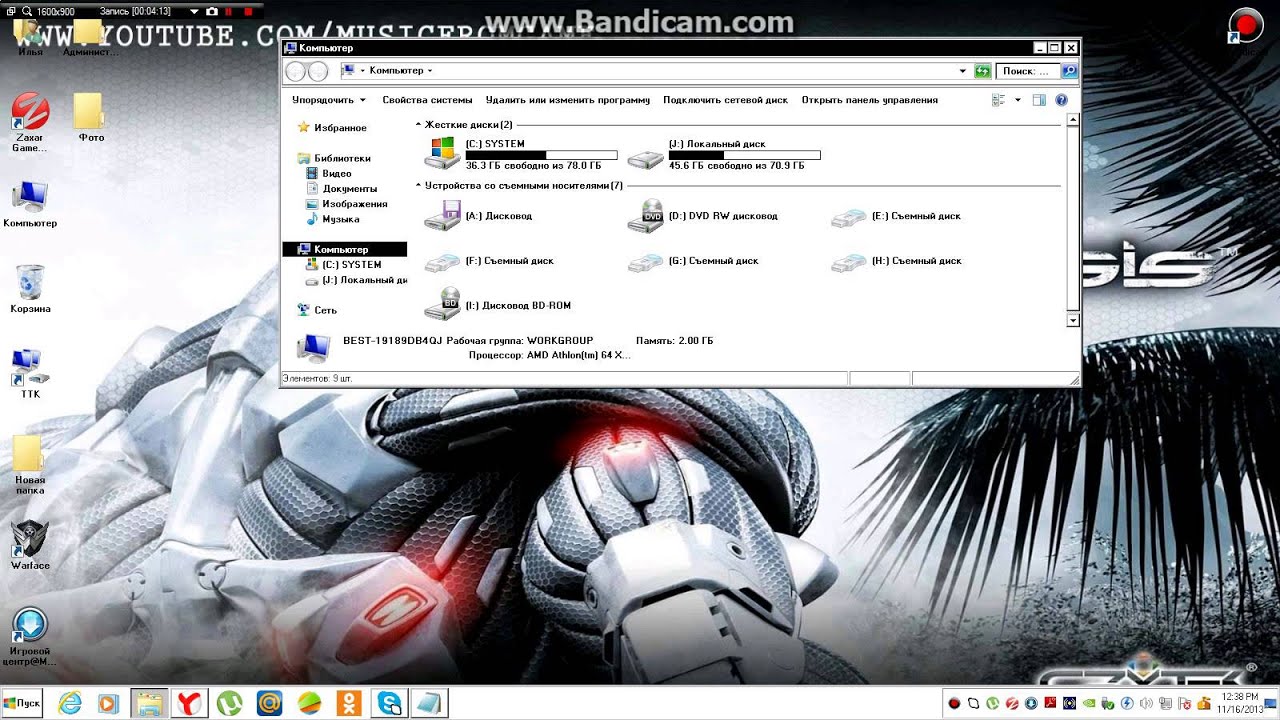Select Библиотеки in navigation pane
1280x720 pixels.
click(x=342, y=158)
